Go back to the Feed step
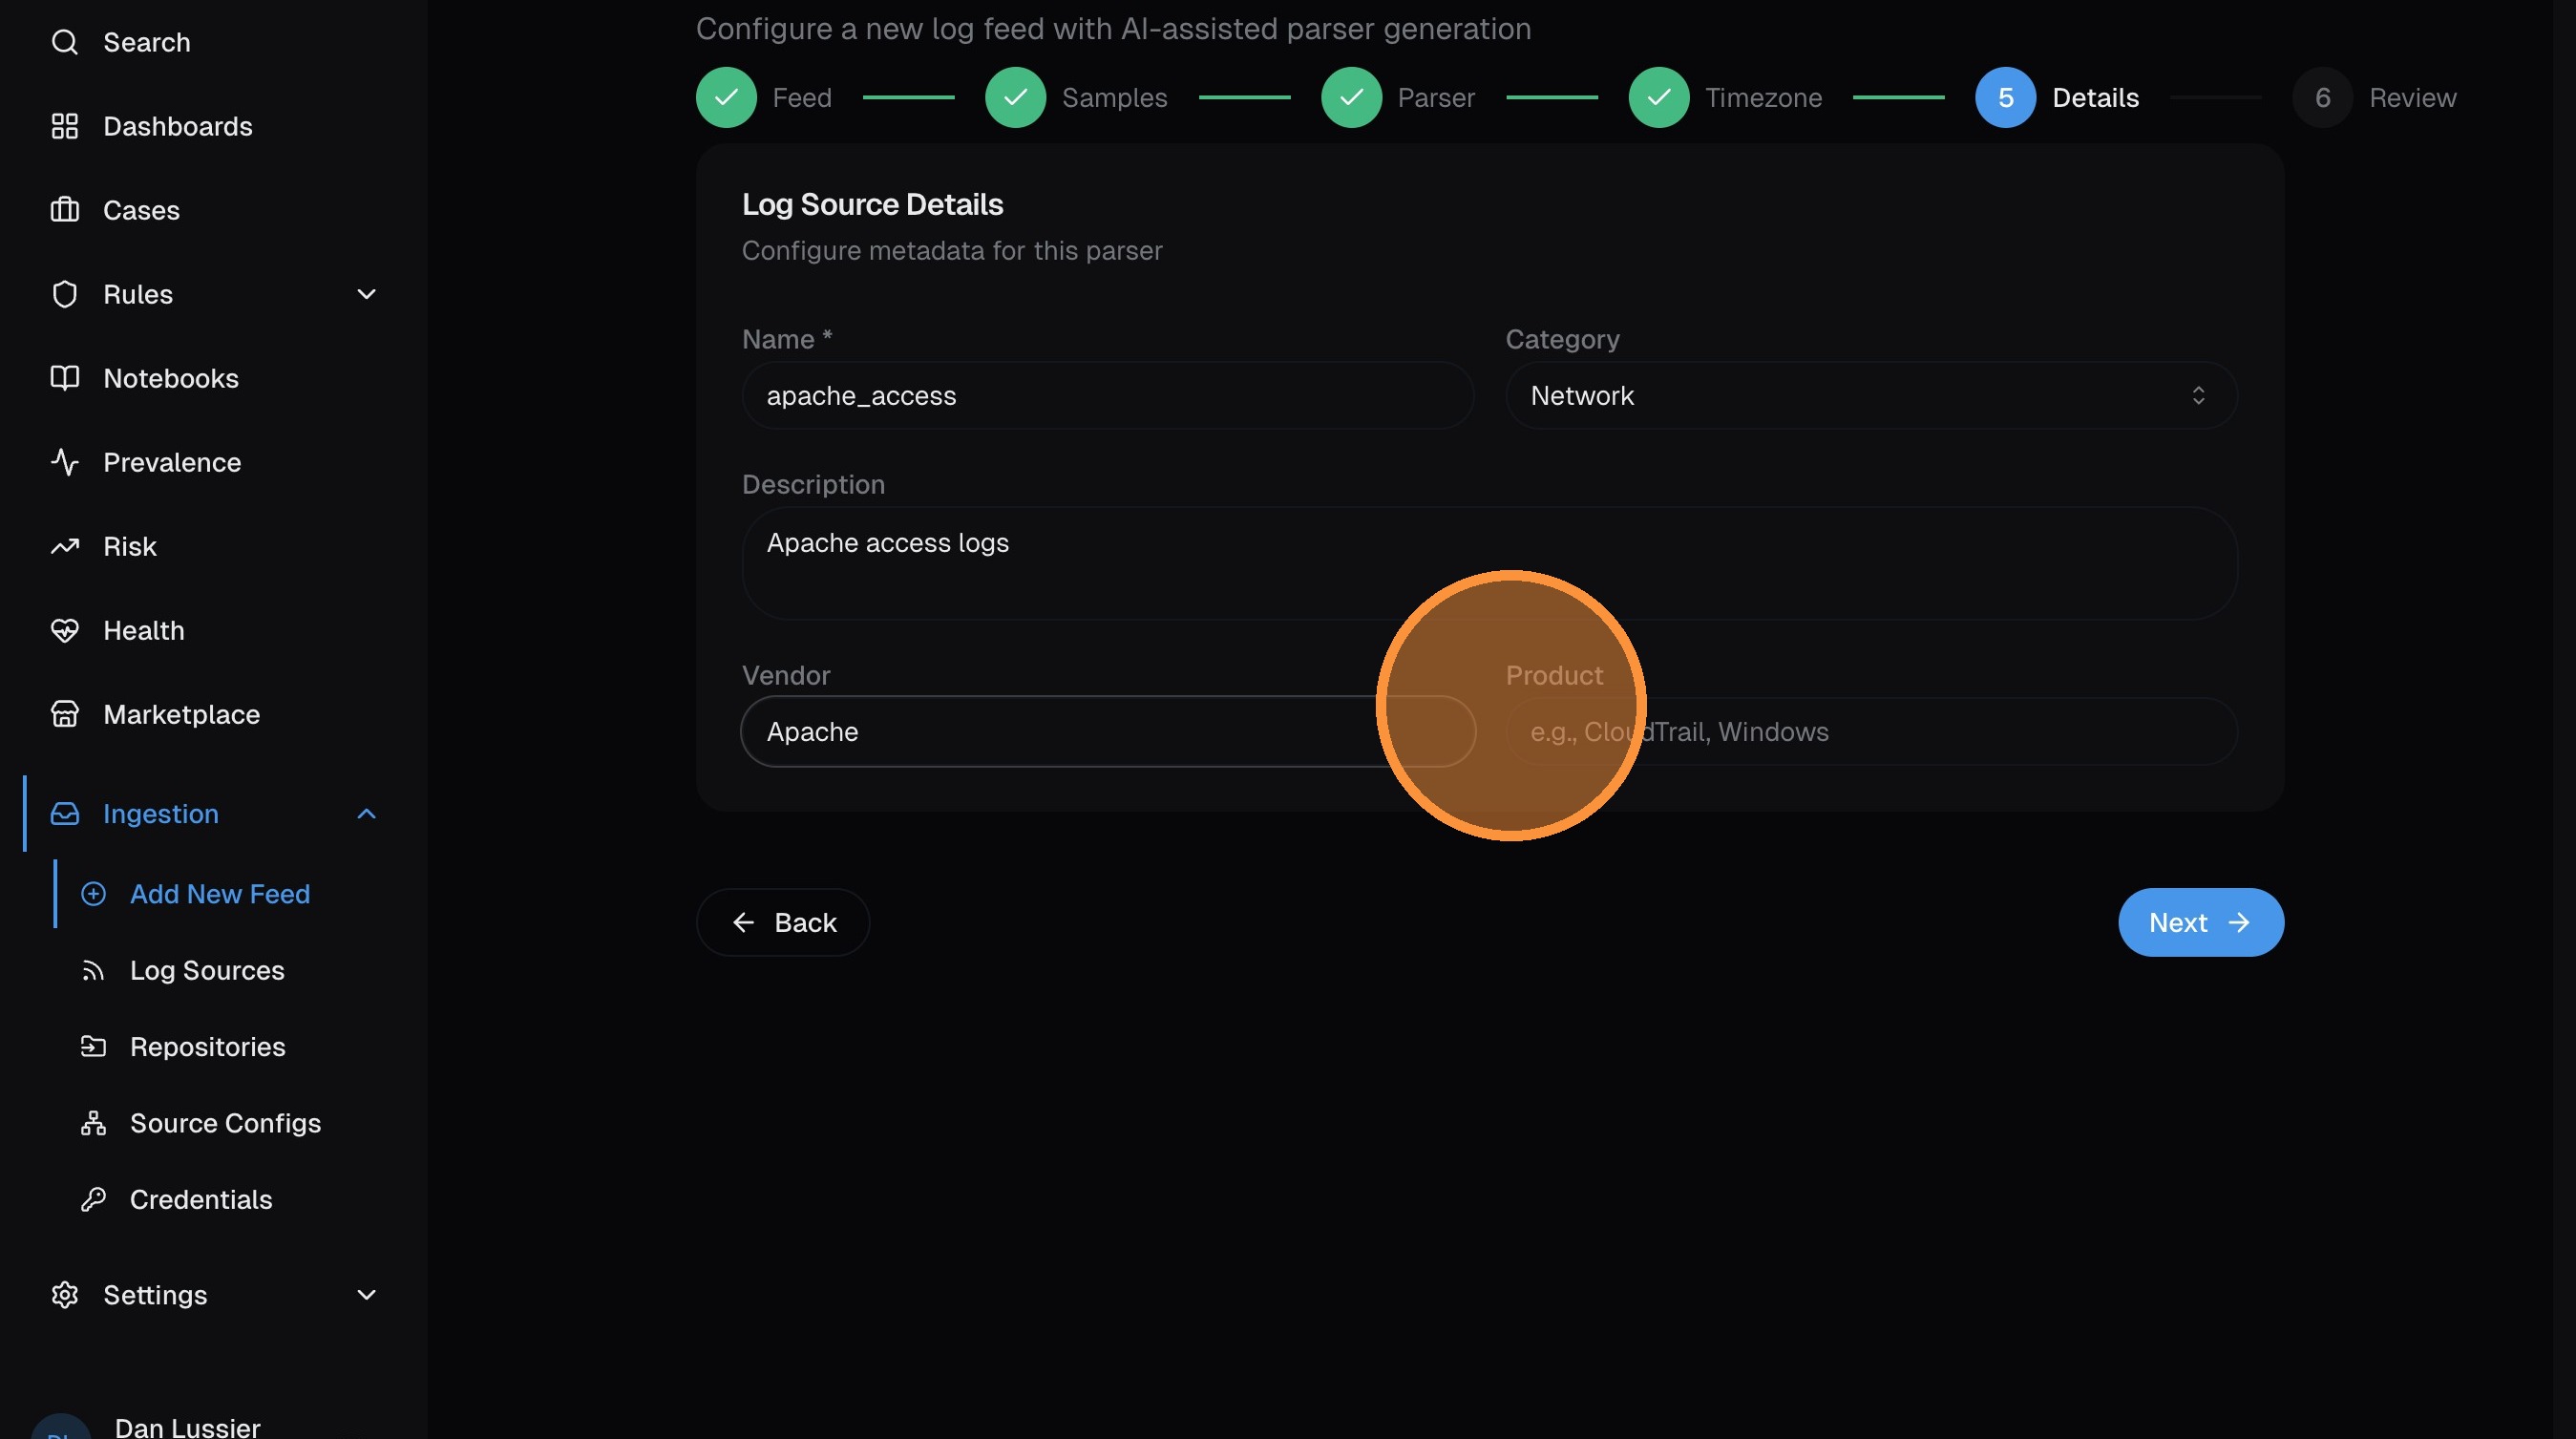2576x1439 pixels. click(x=727, y=97)
